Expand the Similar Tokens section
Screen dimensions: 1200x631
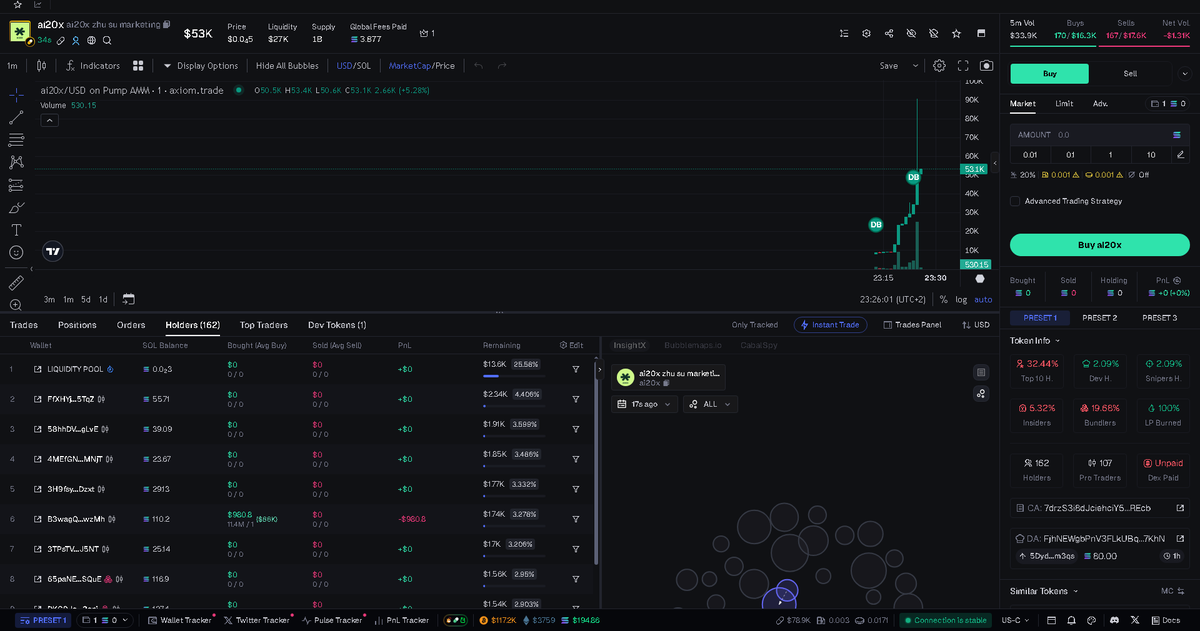[1074, 591]
